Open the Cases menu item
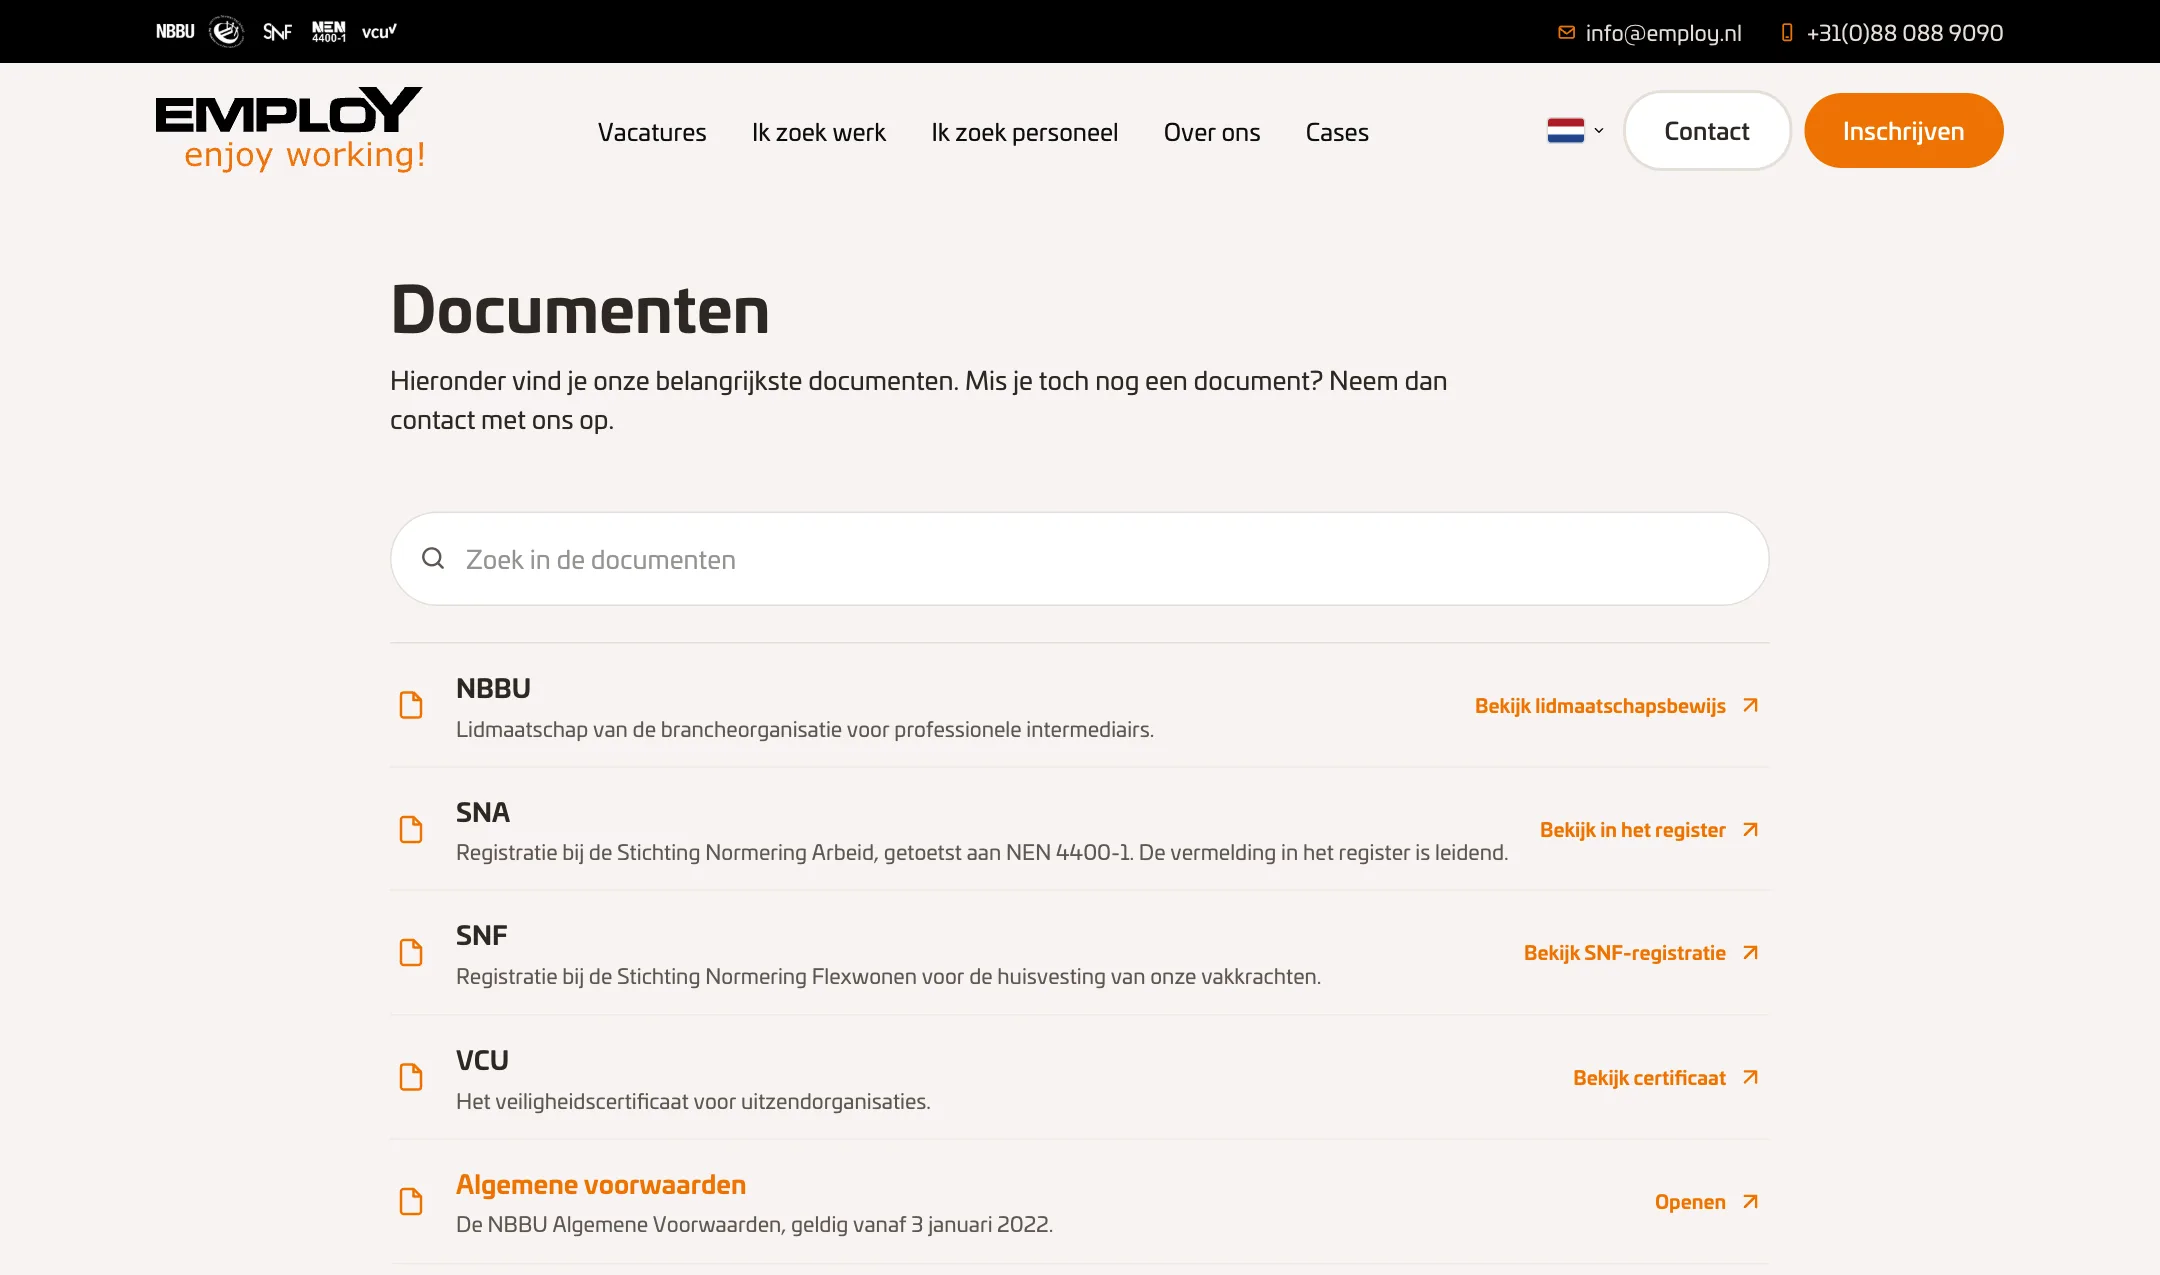Image resolution: width=2160 pixels, height=1275 pixels. pos(1337,132)
